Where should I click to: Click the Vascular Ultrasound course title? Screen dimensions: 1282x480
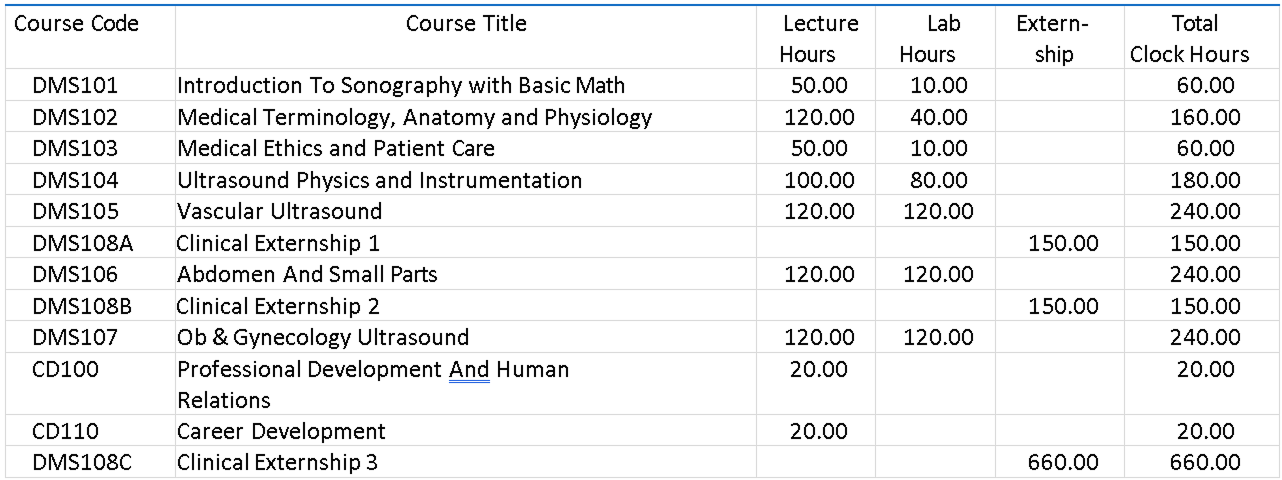[x=279, y=212]
